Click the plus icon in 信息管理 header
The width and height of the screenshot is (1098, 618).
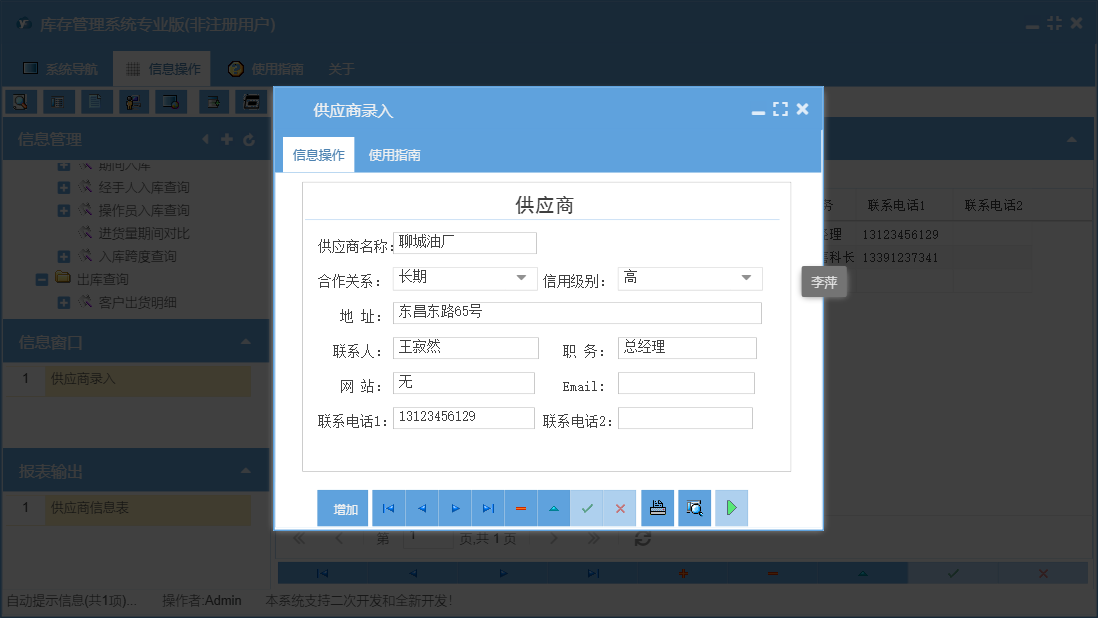click(x=228, y=139)
